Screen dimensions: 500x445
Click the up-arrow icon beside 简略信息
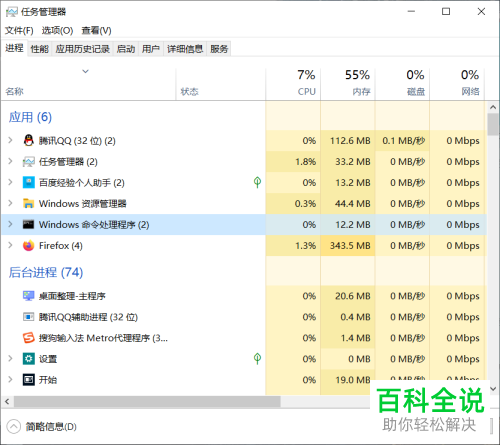click(x=14, y=426)
